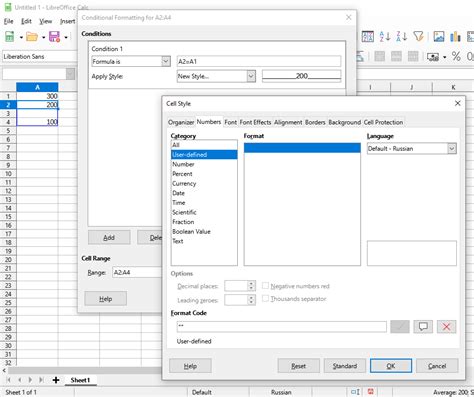Open the New document dropdown arrow

[x=21, y=37]
